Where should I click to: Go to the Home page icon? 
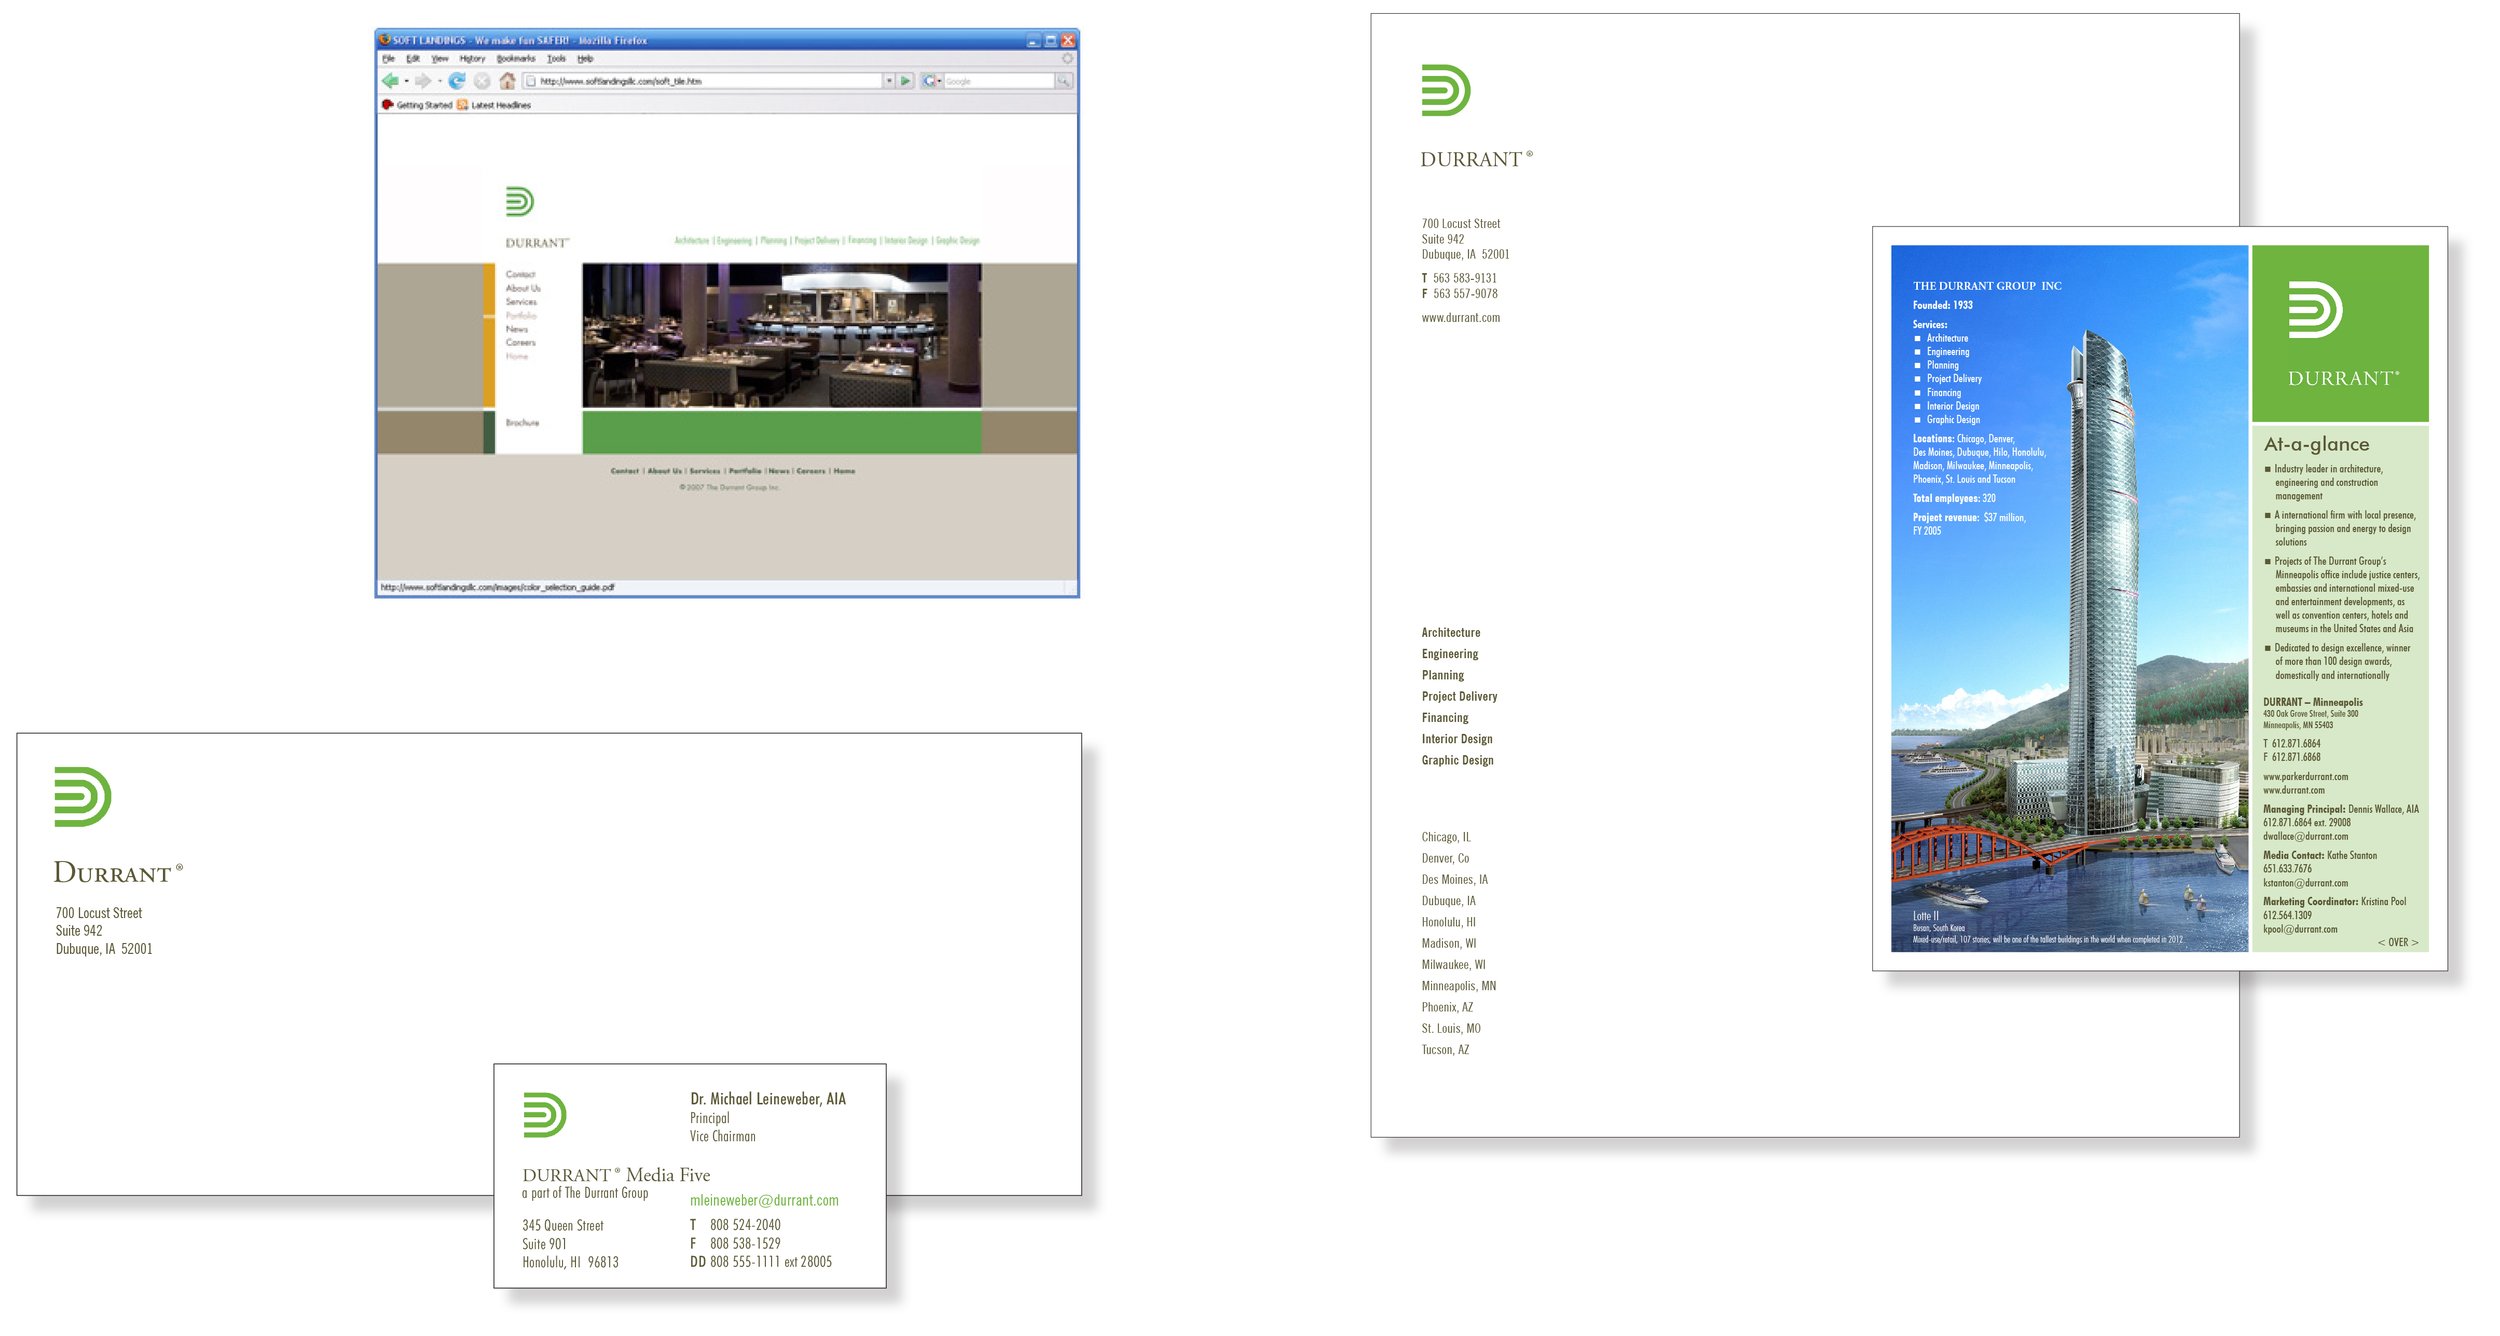(508, 81)
